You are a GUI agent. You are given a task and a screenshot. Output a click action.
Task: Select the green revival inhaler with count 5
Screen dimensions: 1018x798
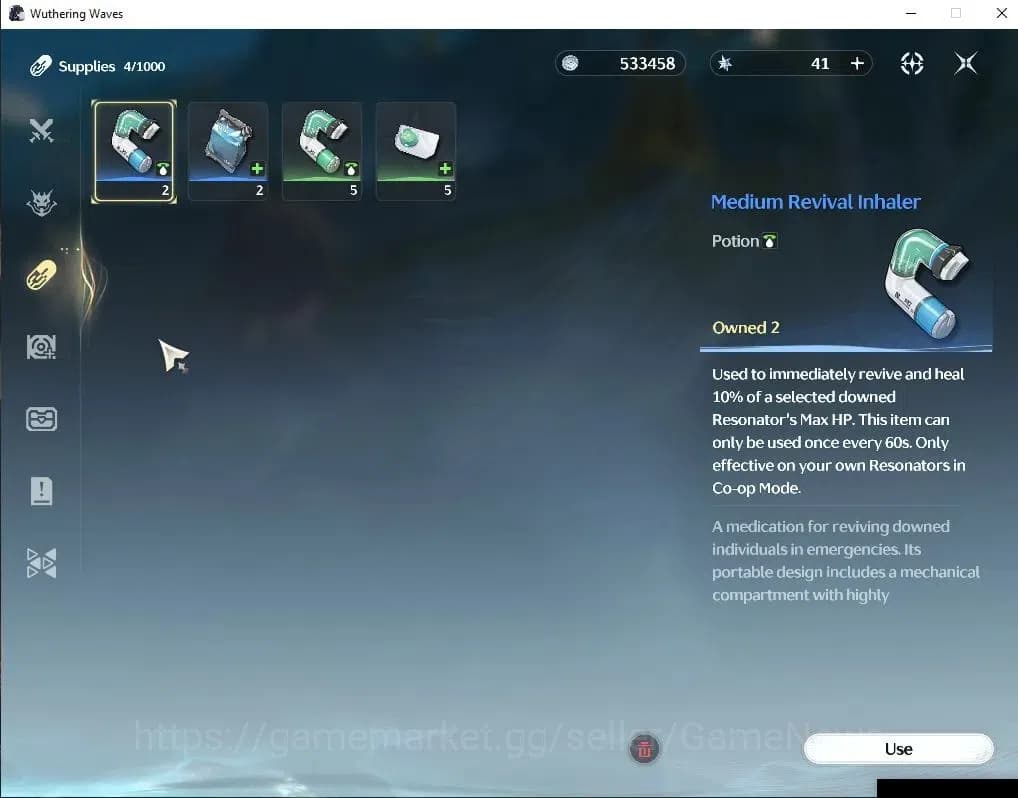click(x=322, y=151)
